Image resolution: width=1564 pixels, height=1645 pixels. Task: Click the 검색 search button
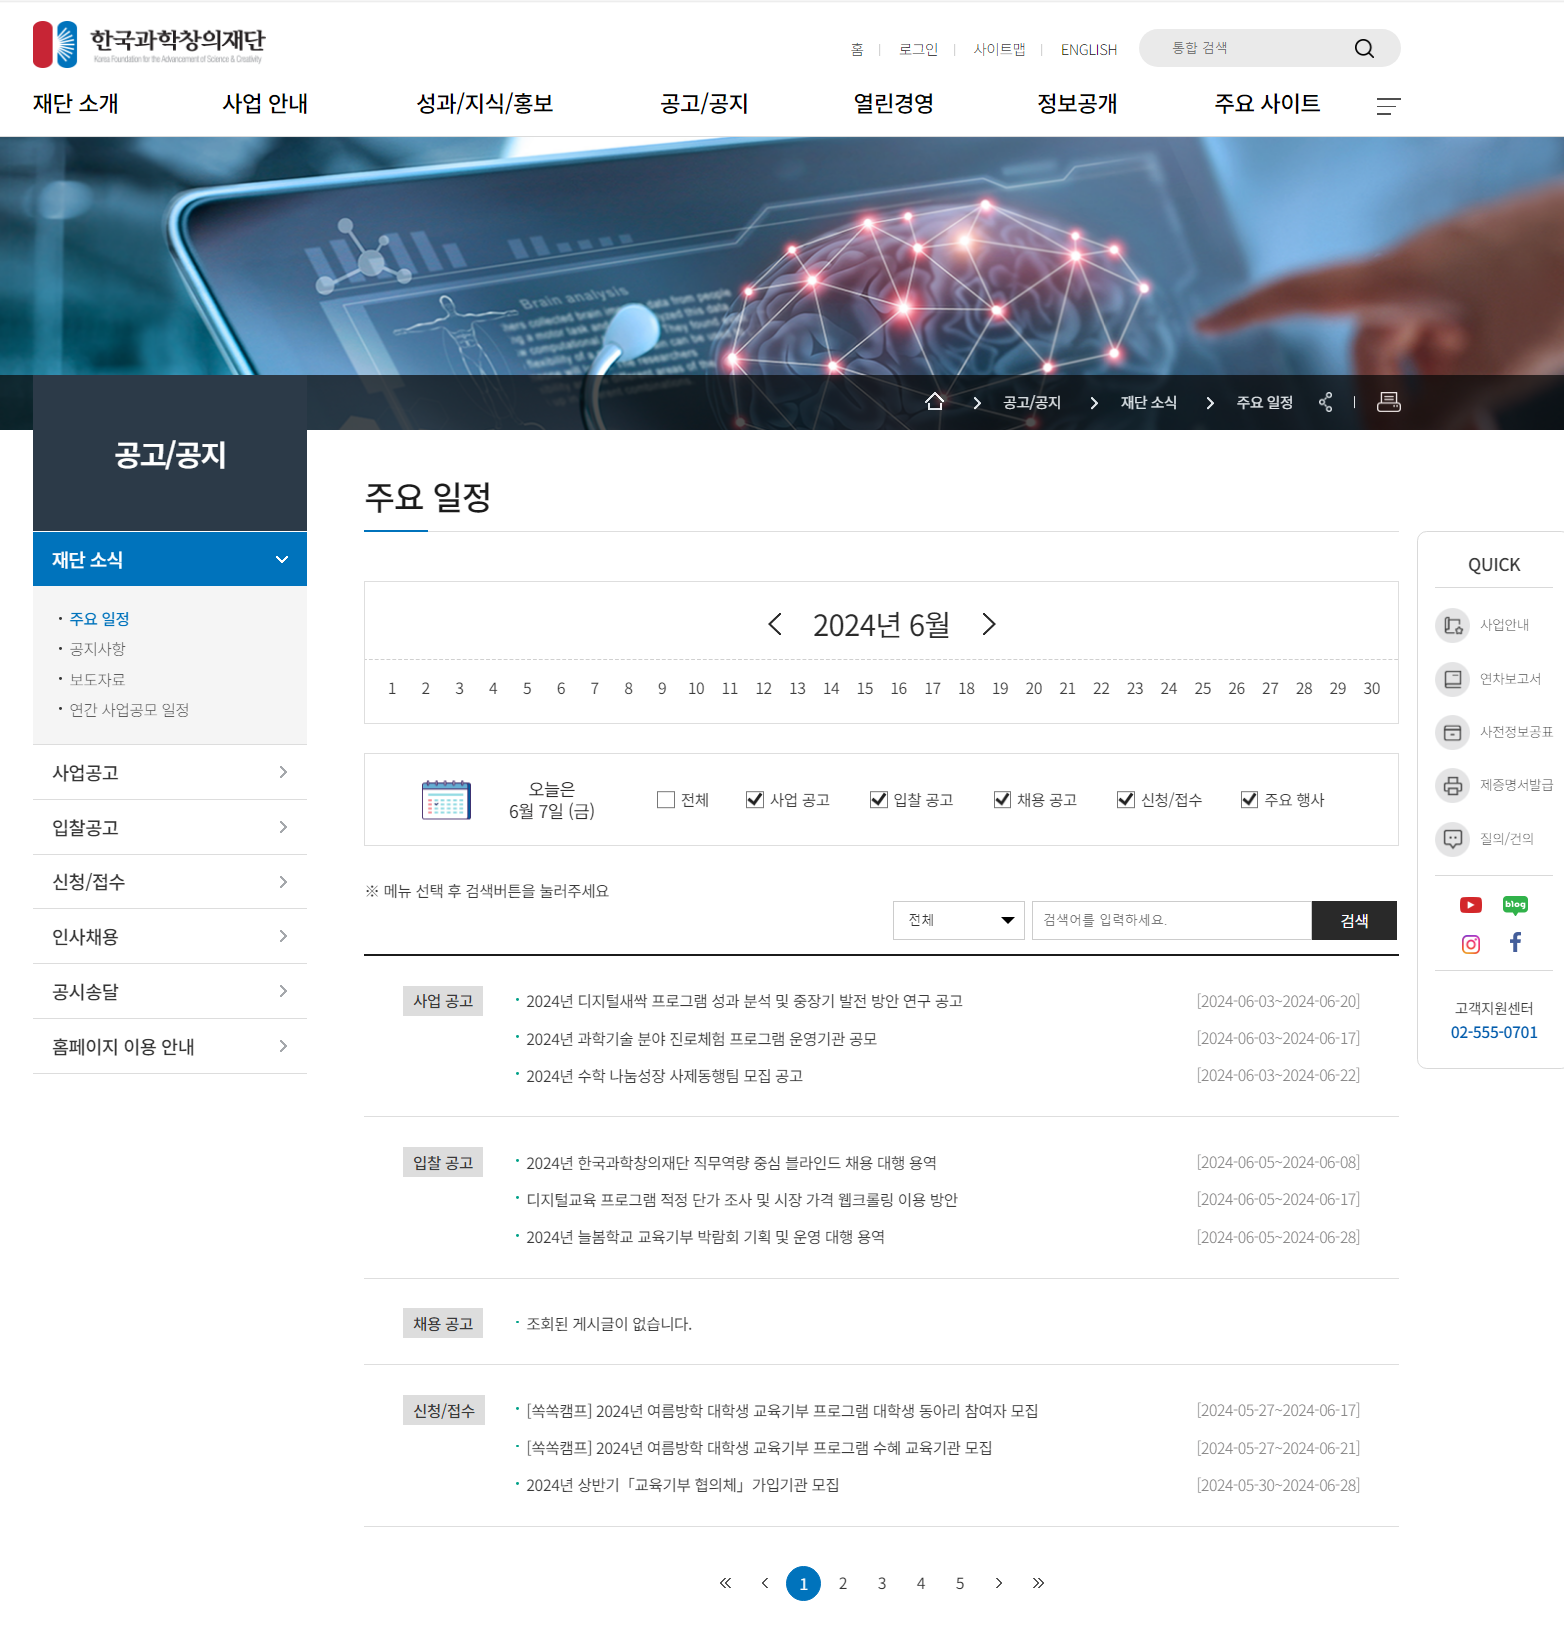click(x=1355, y=921)
